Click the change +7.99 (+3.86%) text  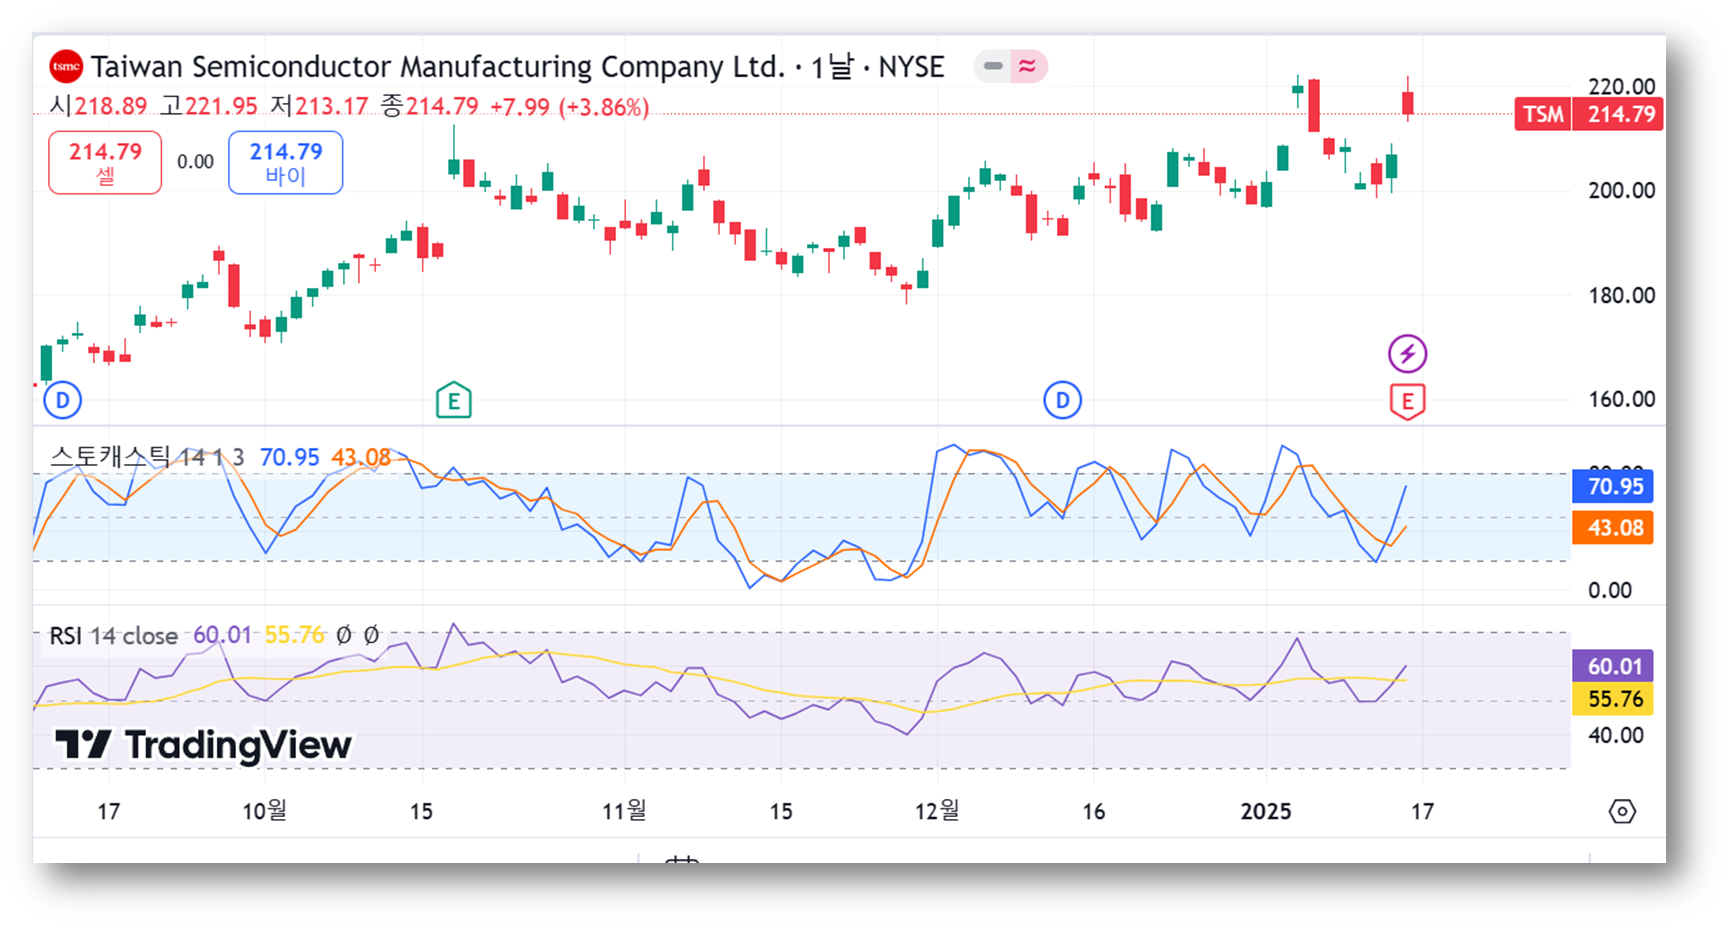click(569, 107)
